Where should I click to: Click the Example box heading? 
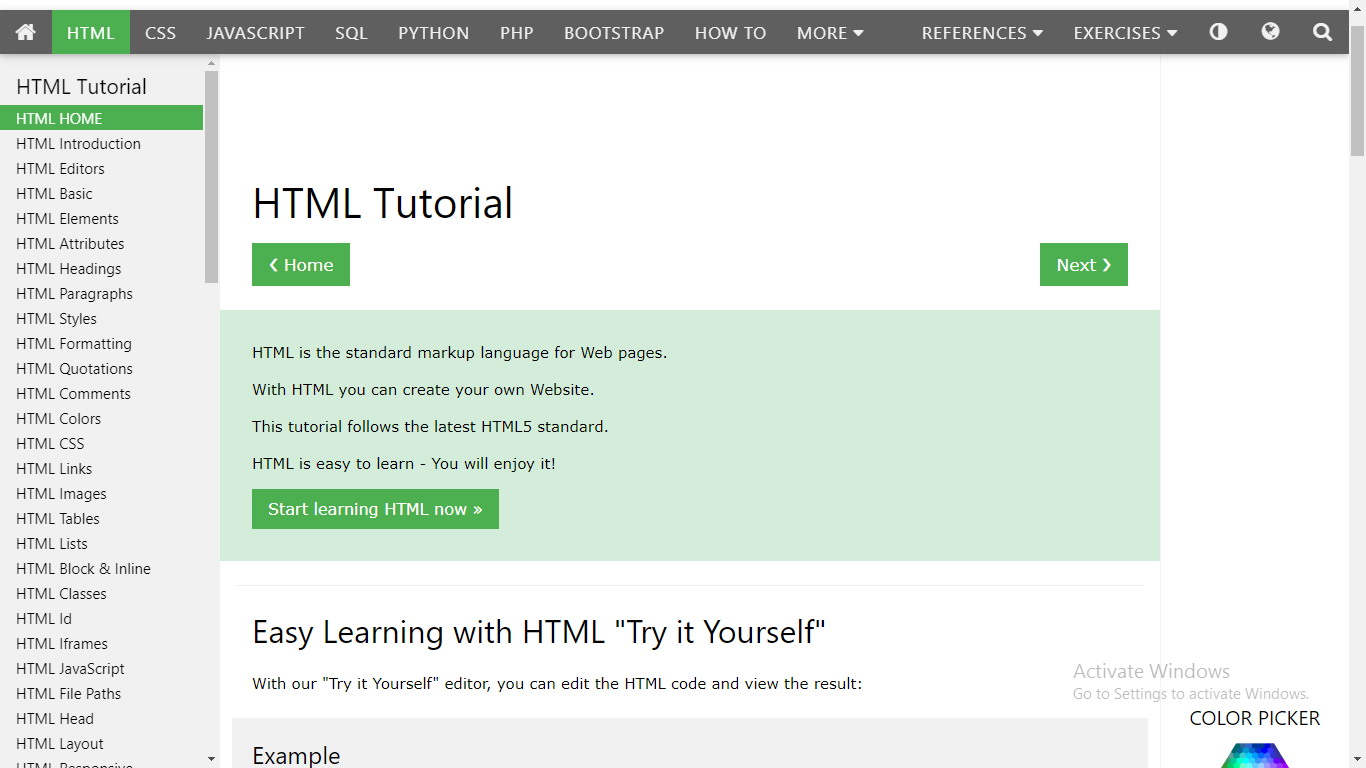296,756
